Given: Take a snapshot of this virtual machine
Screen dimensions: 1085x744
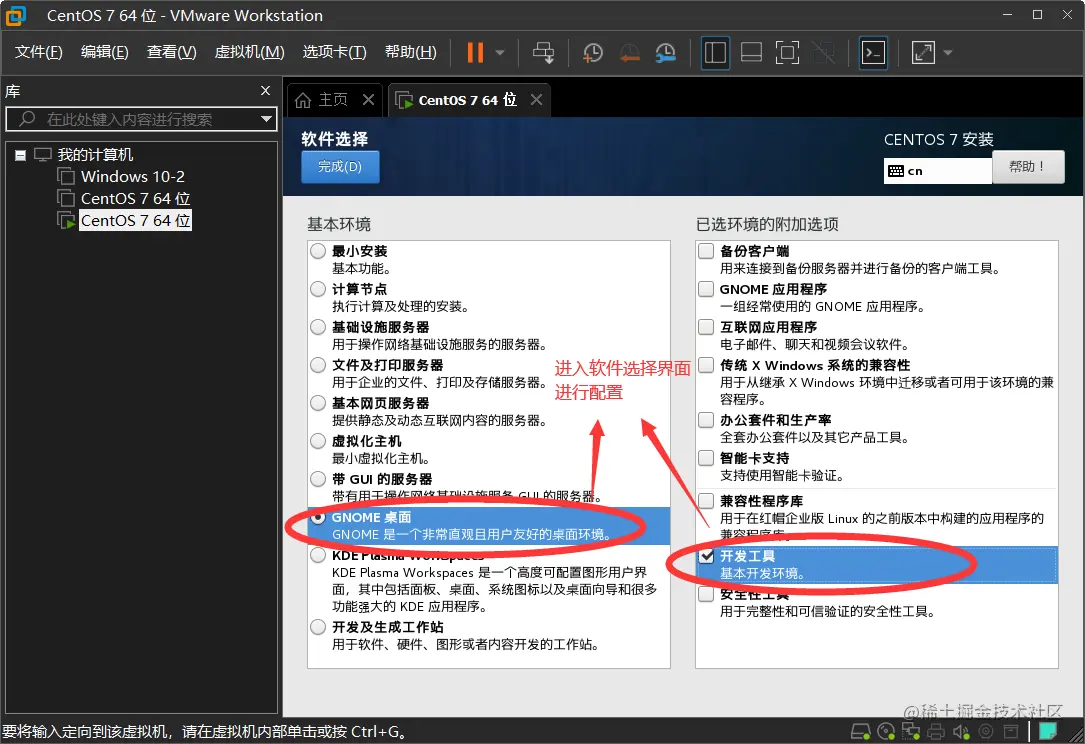Looking at the screenshot, I should 592,53.
